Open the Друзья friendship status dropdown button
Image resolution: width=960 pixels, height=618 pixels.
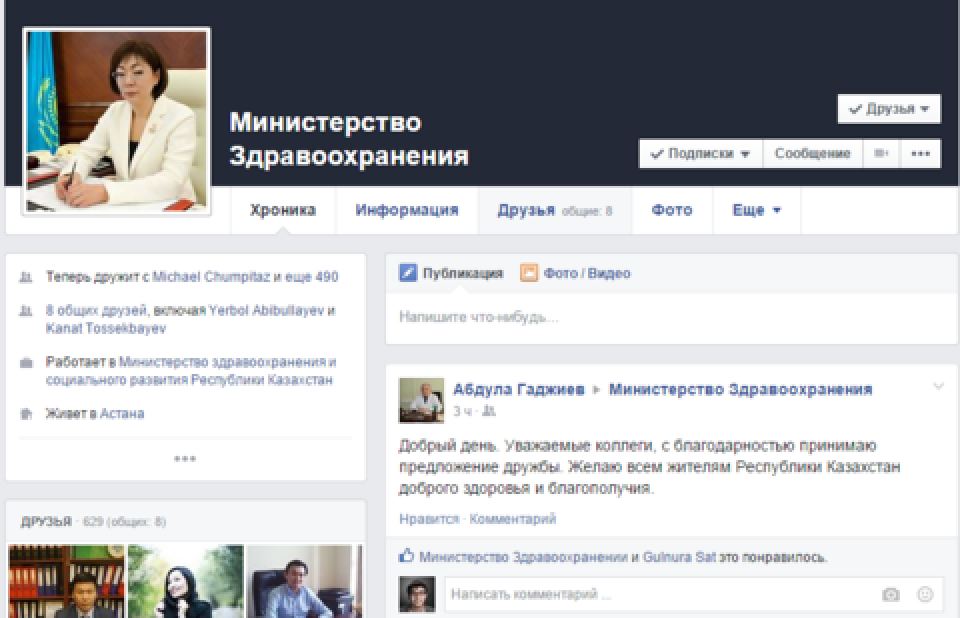point(889,109)
